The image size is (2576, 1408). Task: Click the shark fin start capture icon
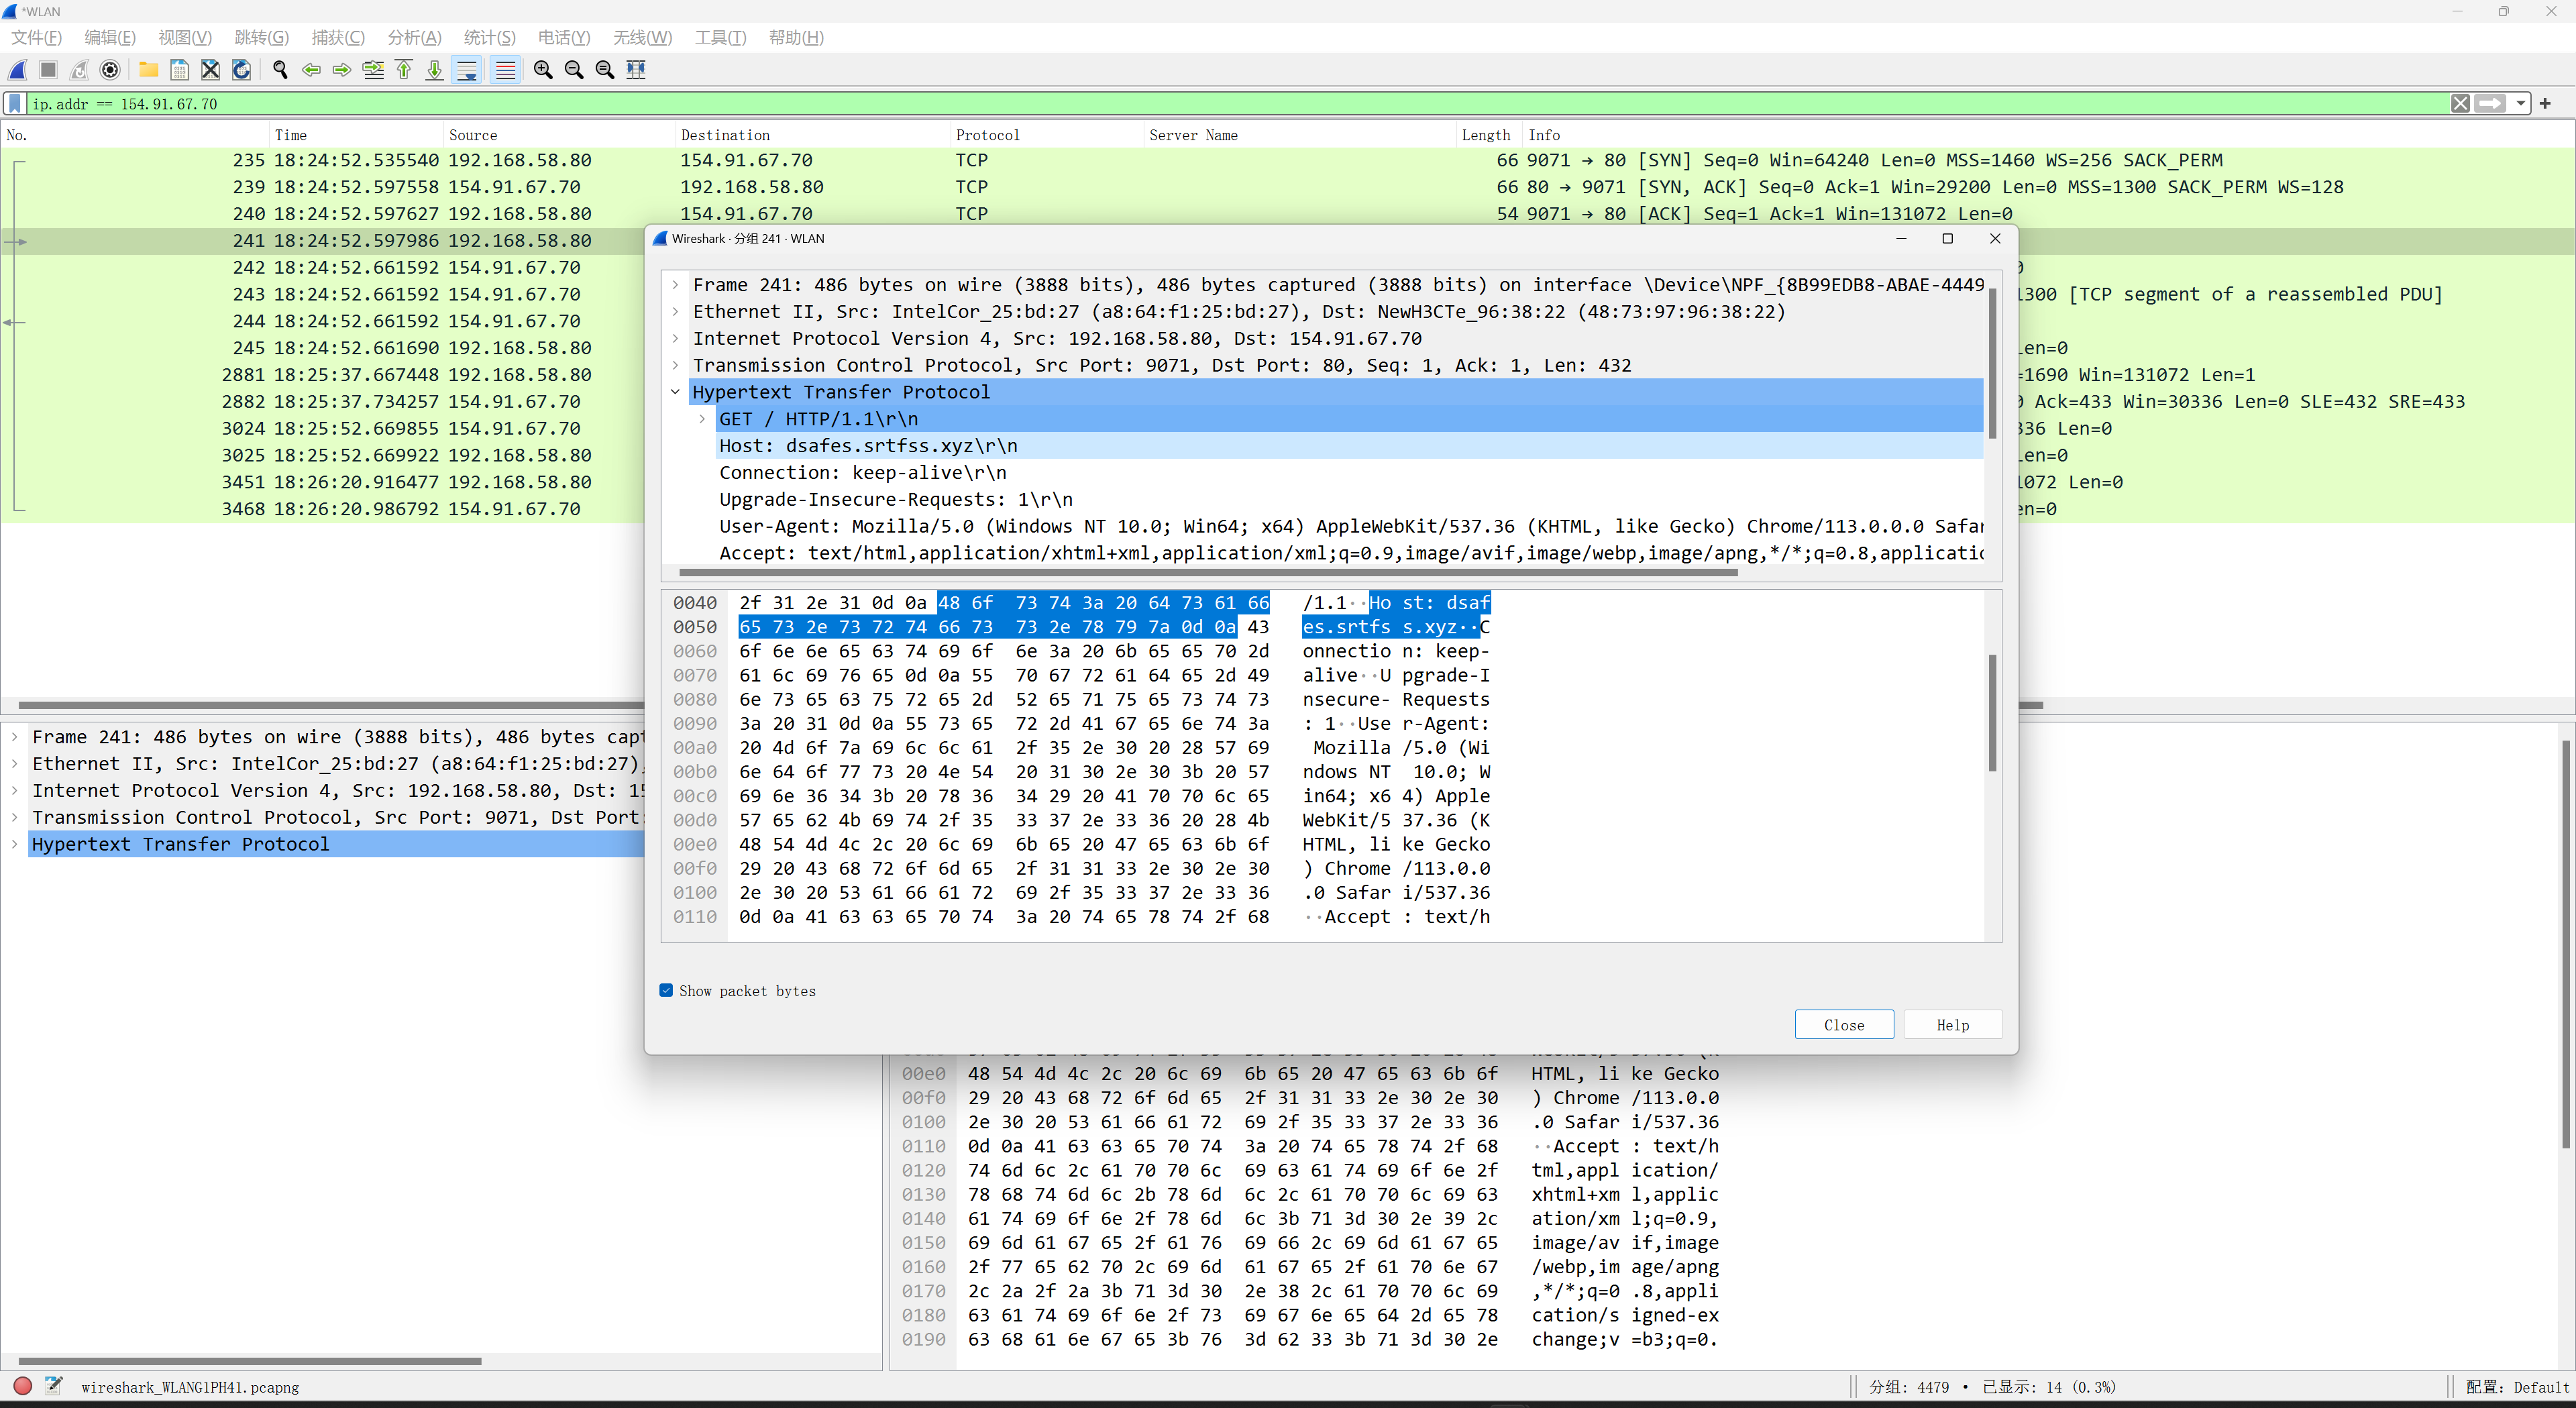18,69
